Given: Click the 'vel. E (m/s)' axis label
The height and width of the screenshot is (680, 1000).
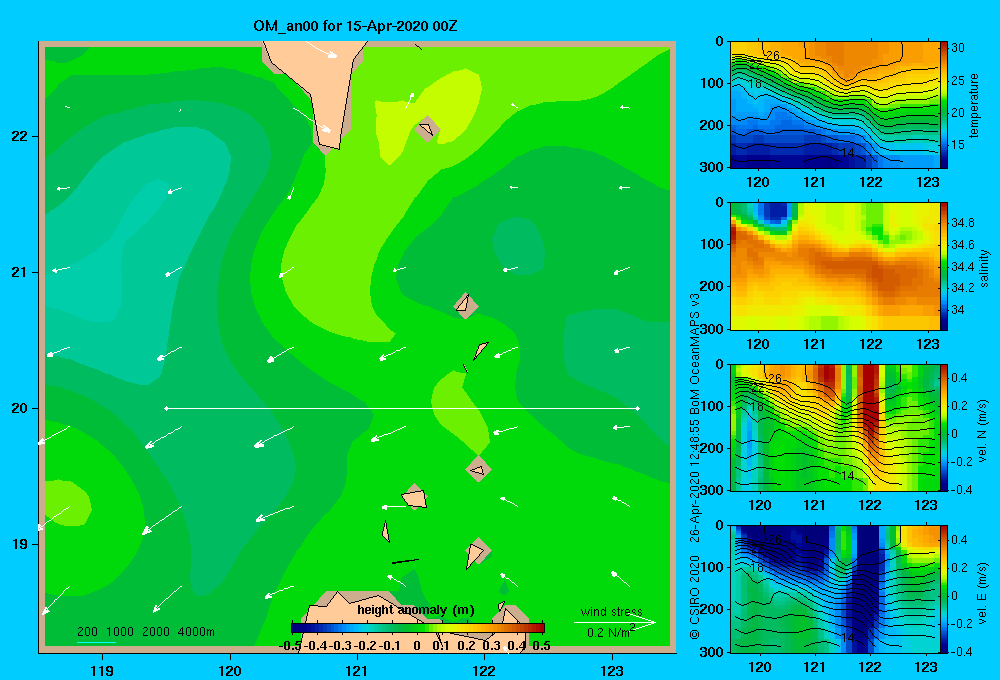Looking at the screenshot, I should 983,593.
